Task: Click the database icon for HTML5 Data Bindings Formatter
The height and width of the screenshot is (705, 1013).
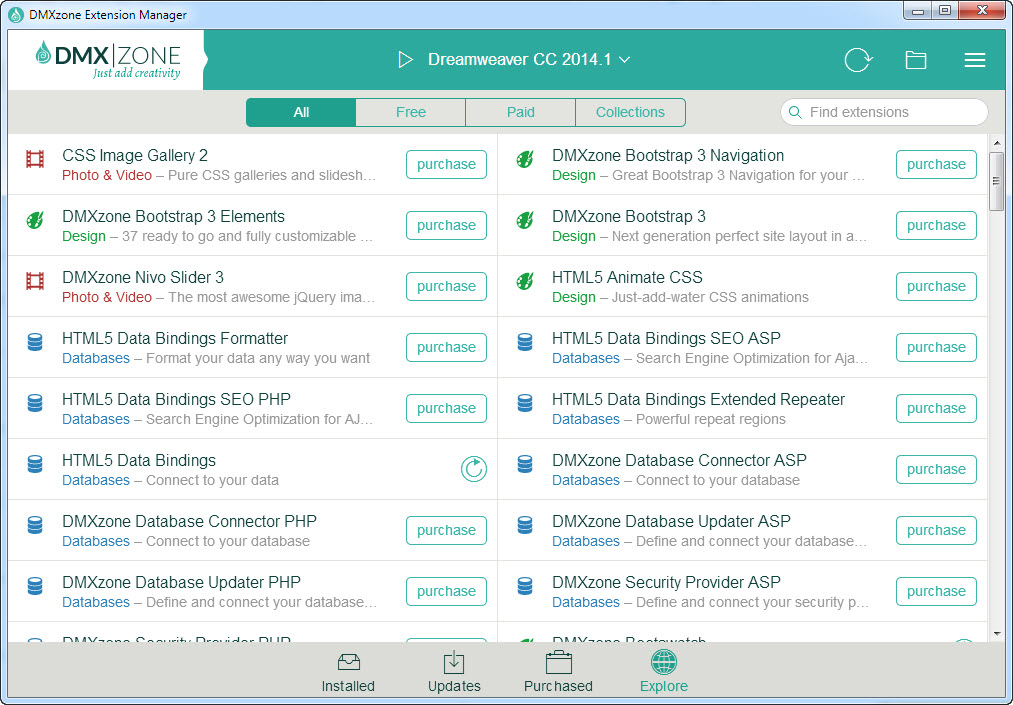Action: pos(35,342)
